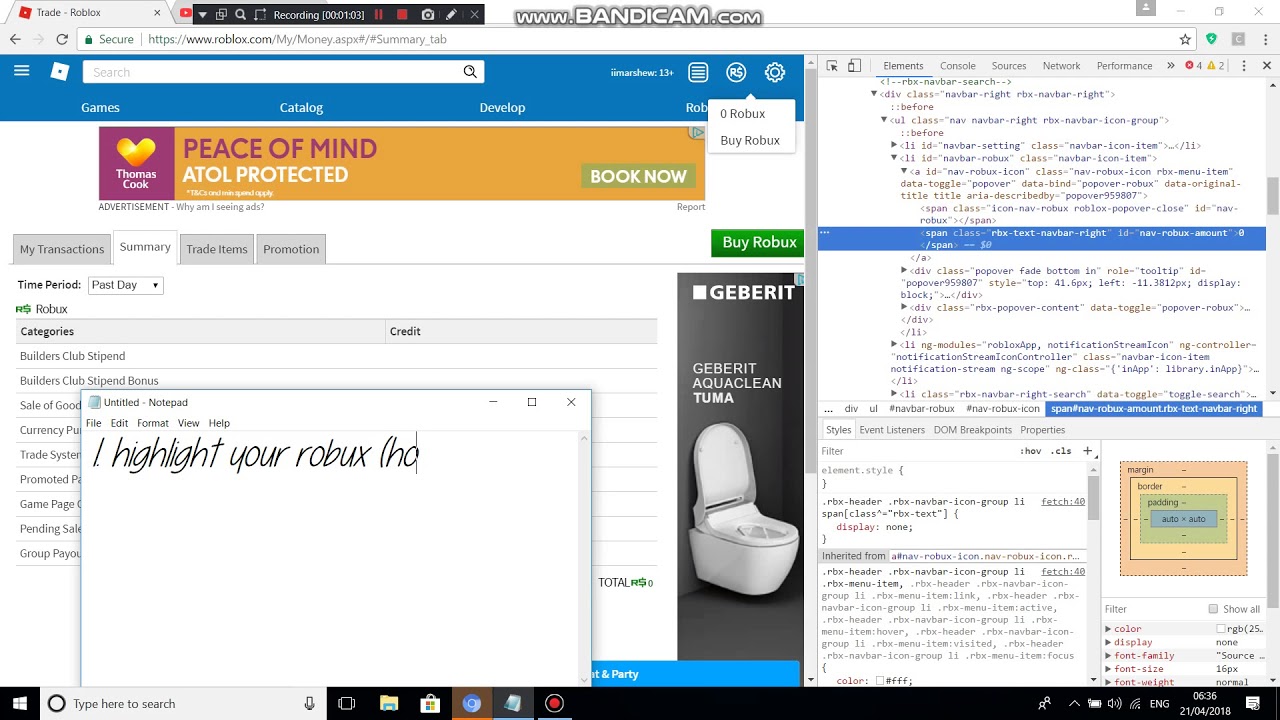Open the Trade Items tab
1280x720 pixels.
point(216,249)
